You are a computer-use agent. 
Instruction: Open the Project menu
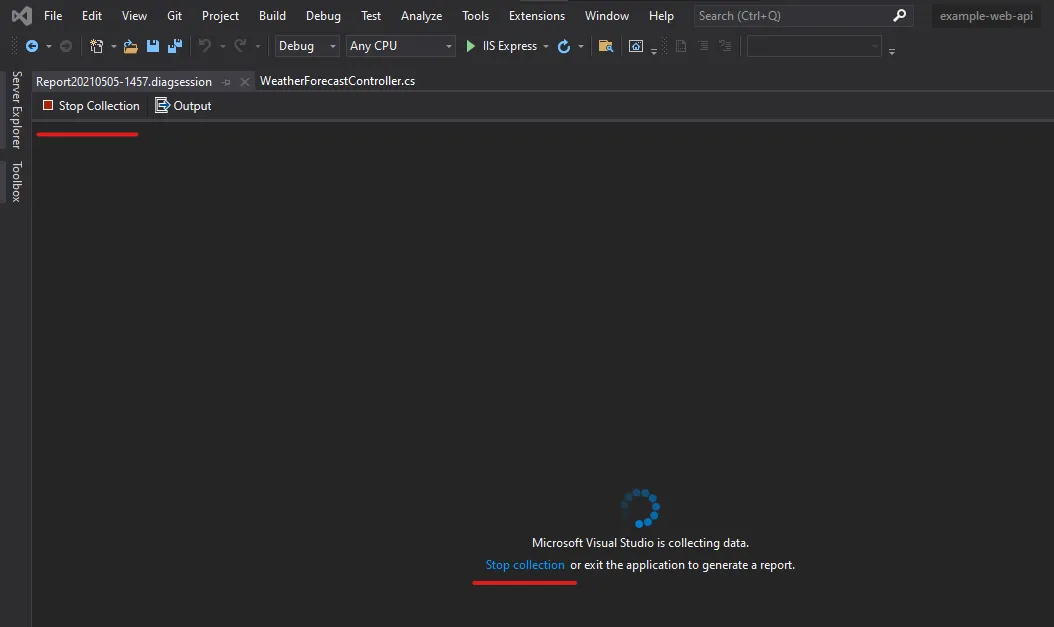point(220,15)
